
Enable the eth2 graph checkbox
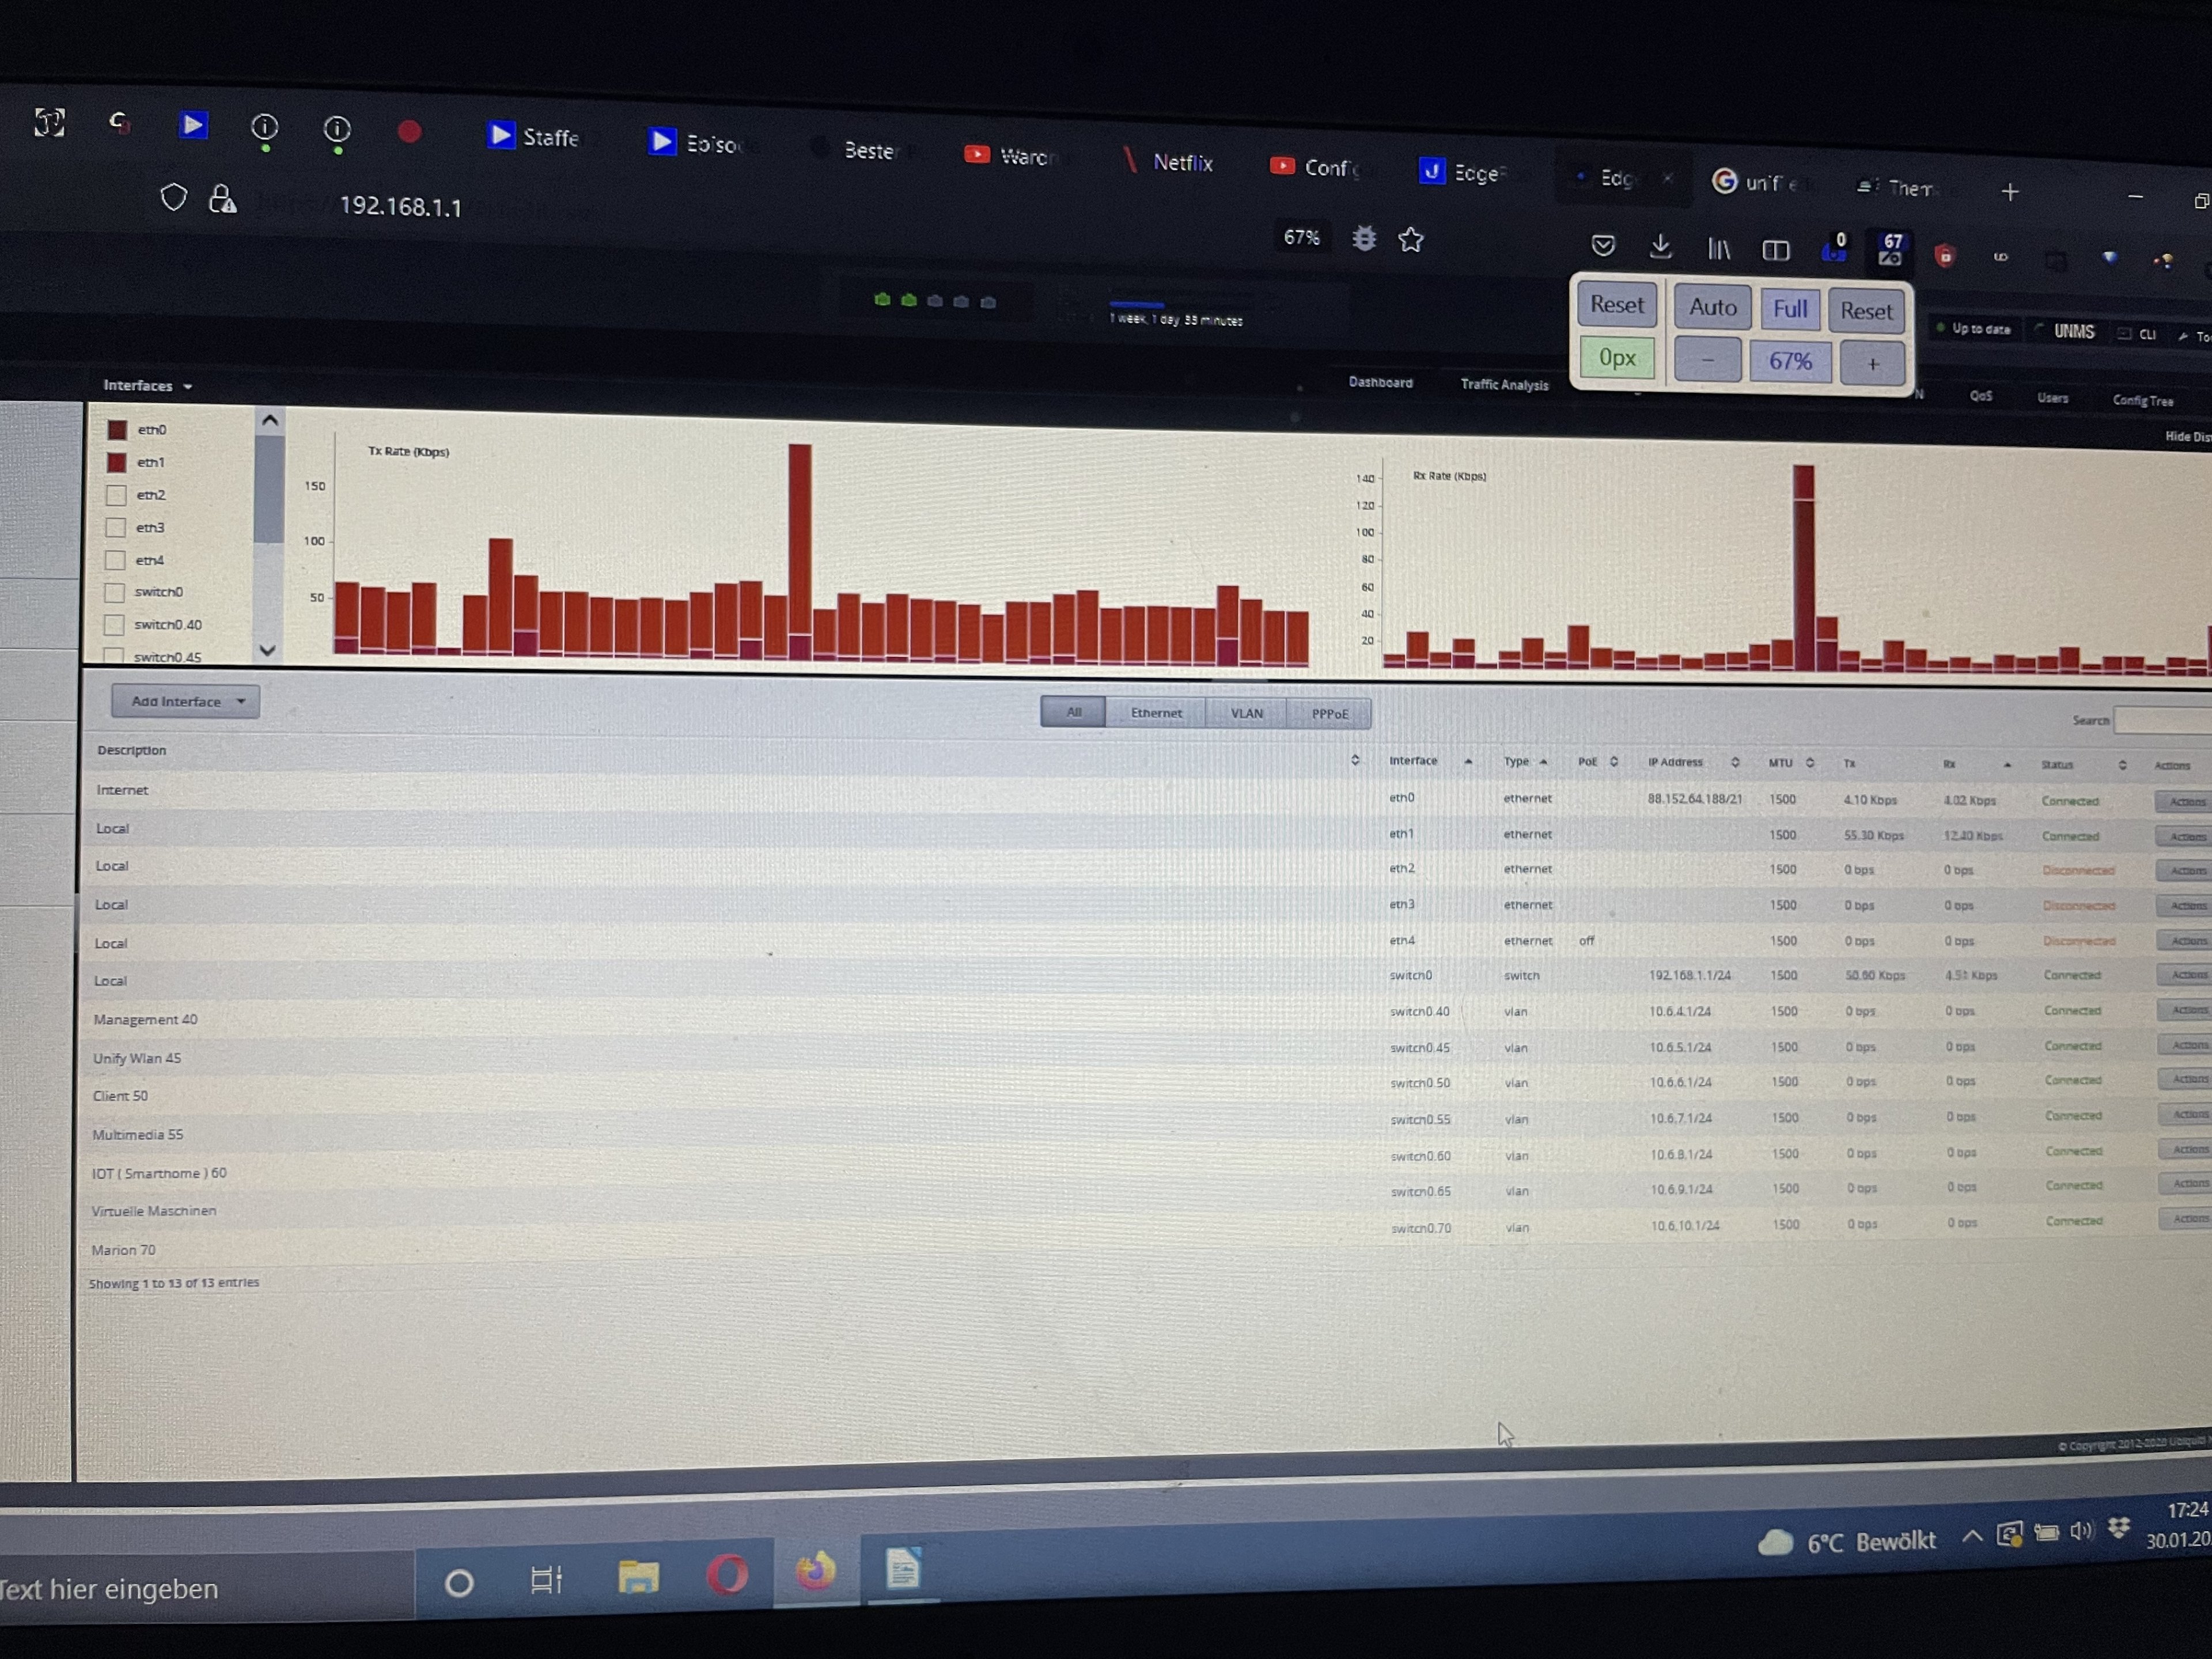116,495
